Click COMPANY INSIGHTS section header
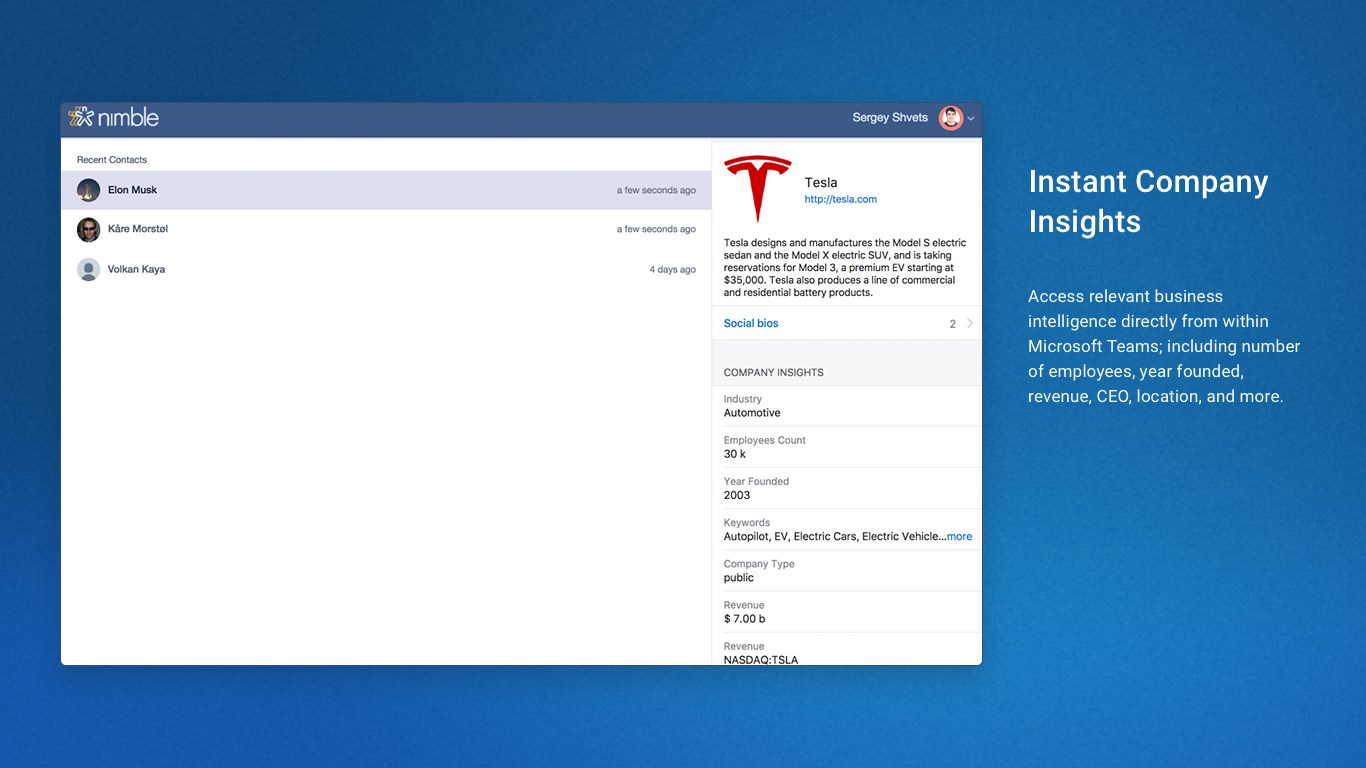Screen dimensions: 1366x768 click(774, 372)
